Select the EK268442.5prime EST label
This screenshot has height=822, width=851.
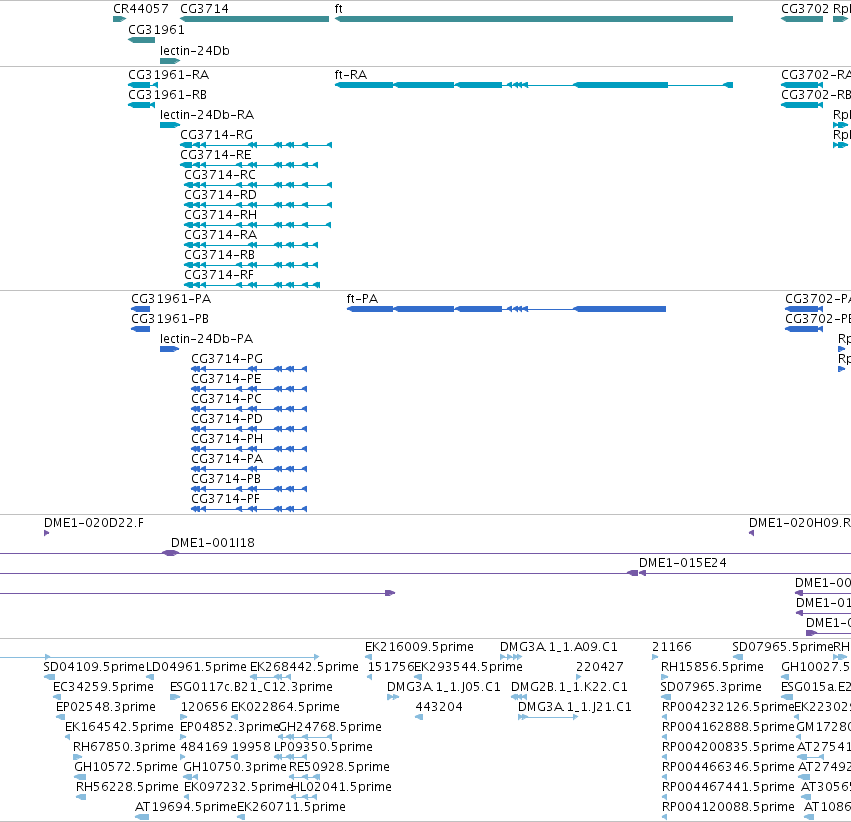click(304, 667)
